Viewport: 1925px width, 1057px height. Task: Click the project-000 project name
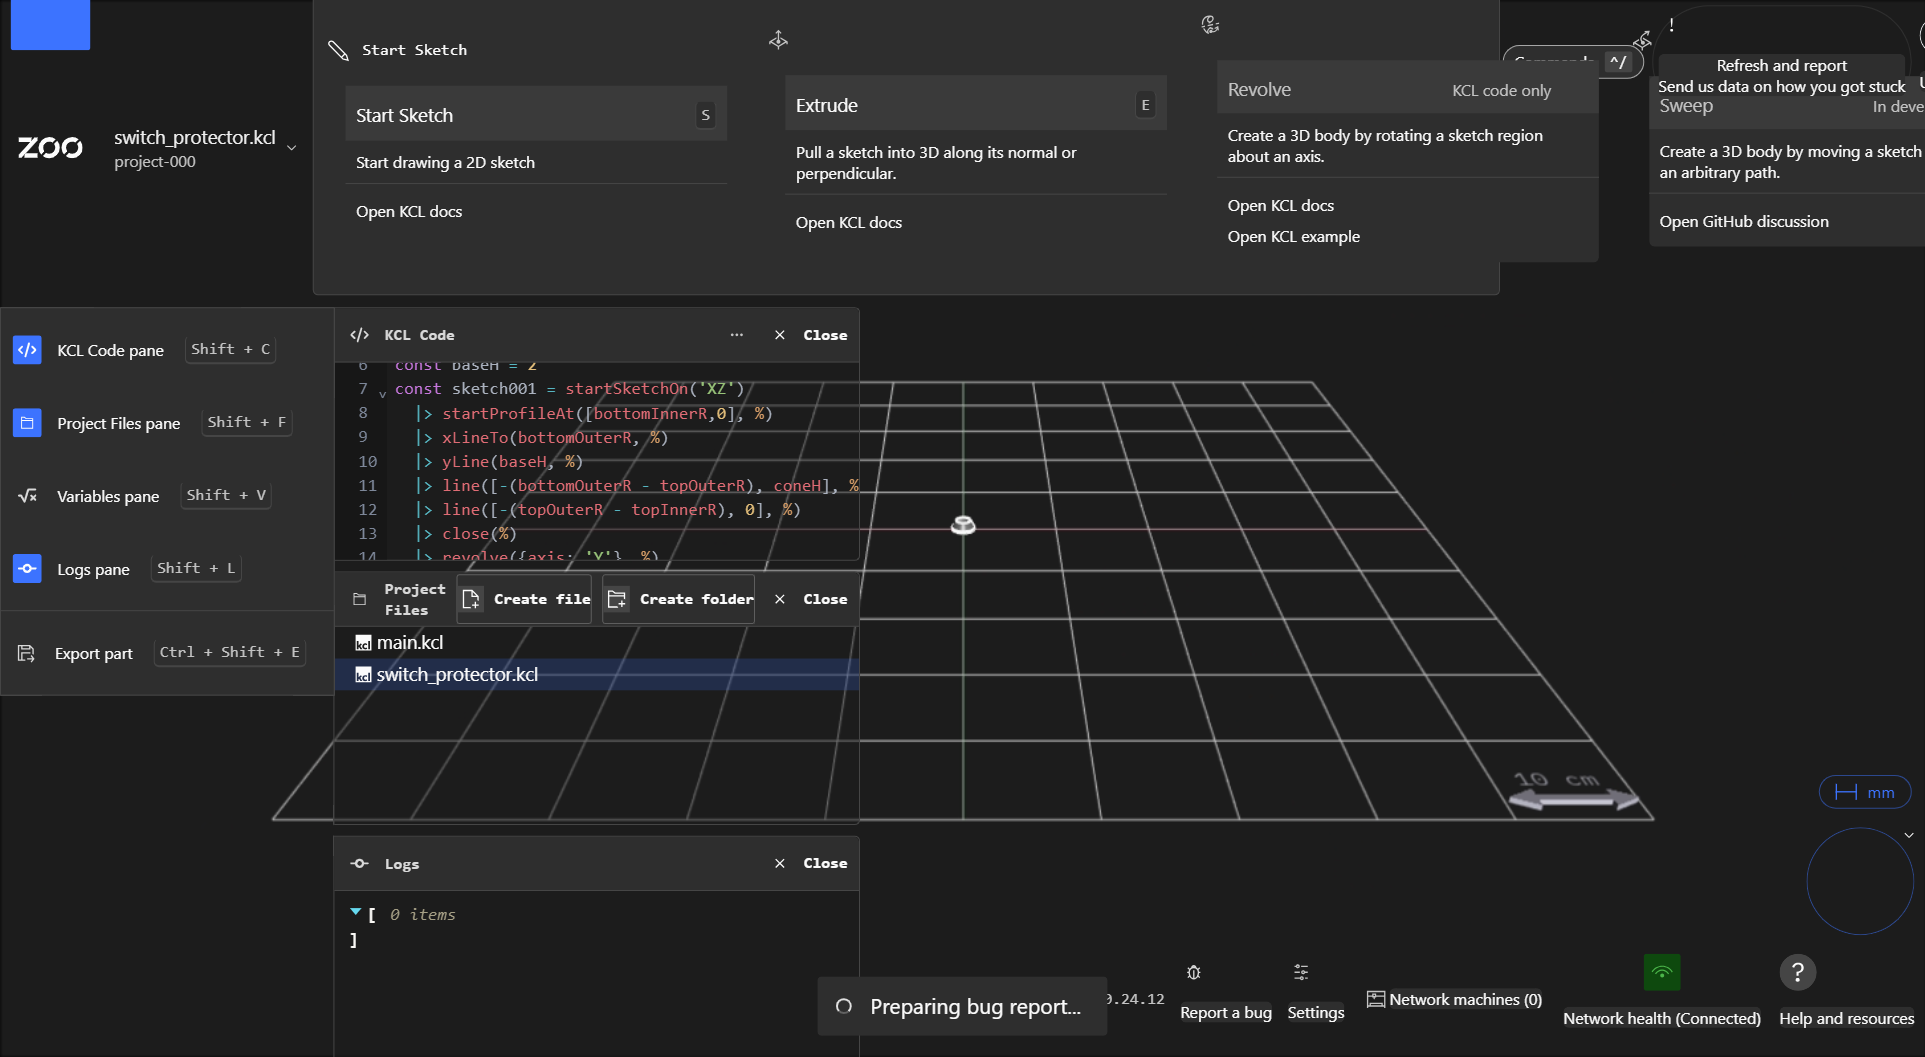pyautogui.click(x=155, y=162)
